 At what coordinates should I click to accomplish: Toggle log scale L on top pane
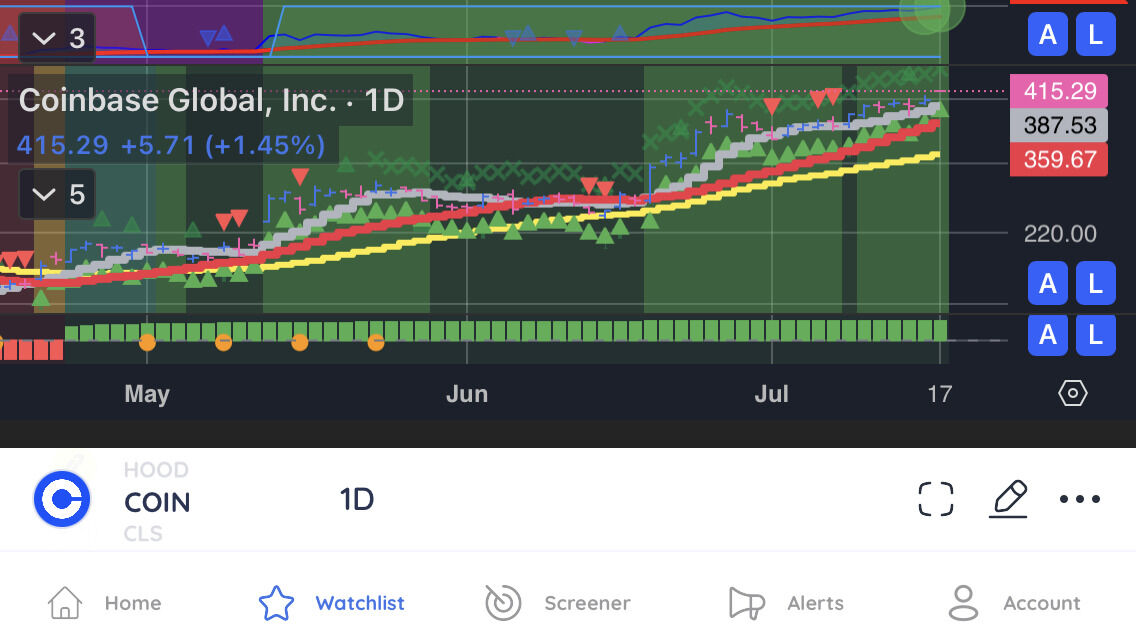pyautogui.click(x=1095, y=34)
